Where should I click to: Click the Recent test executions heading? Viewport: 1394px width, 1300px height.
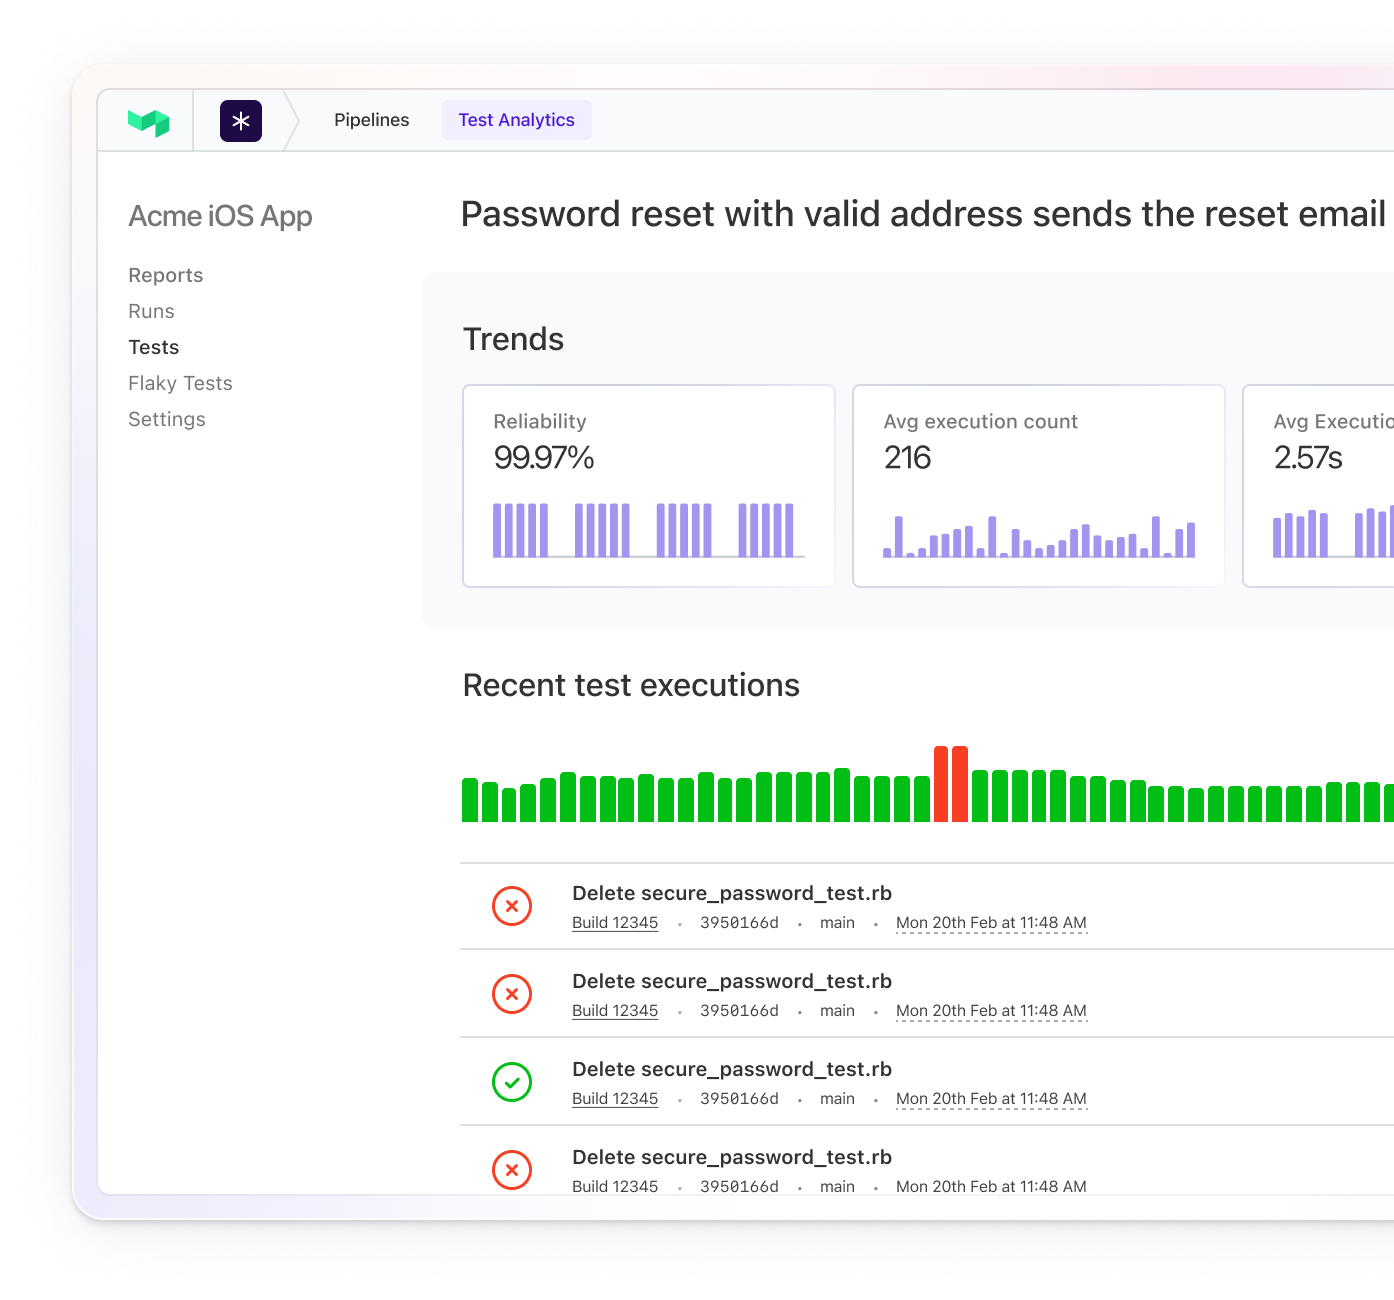click(631, 685)
